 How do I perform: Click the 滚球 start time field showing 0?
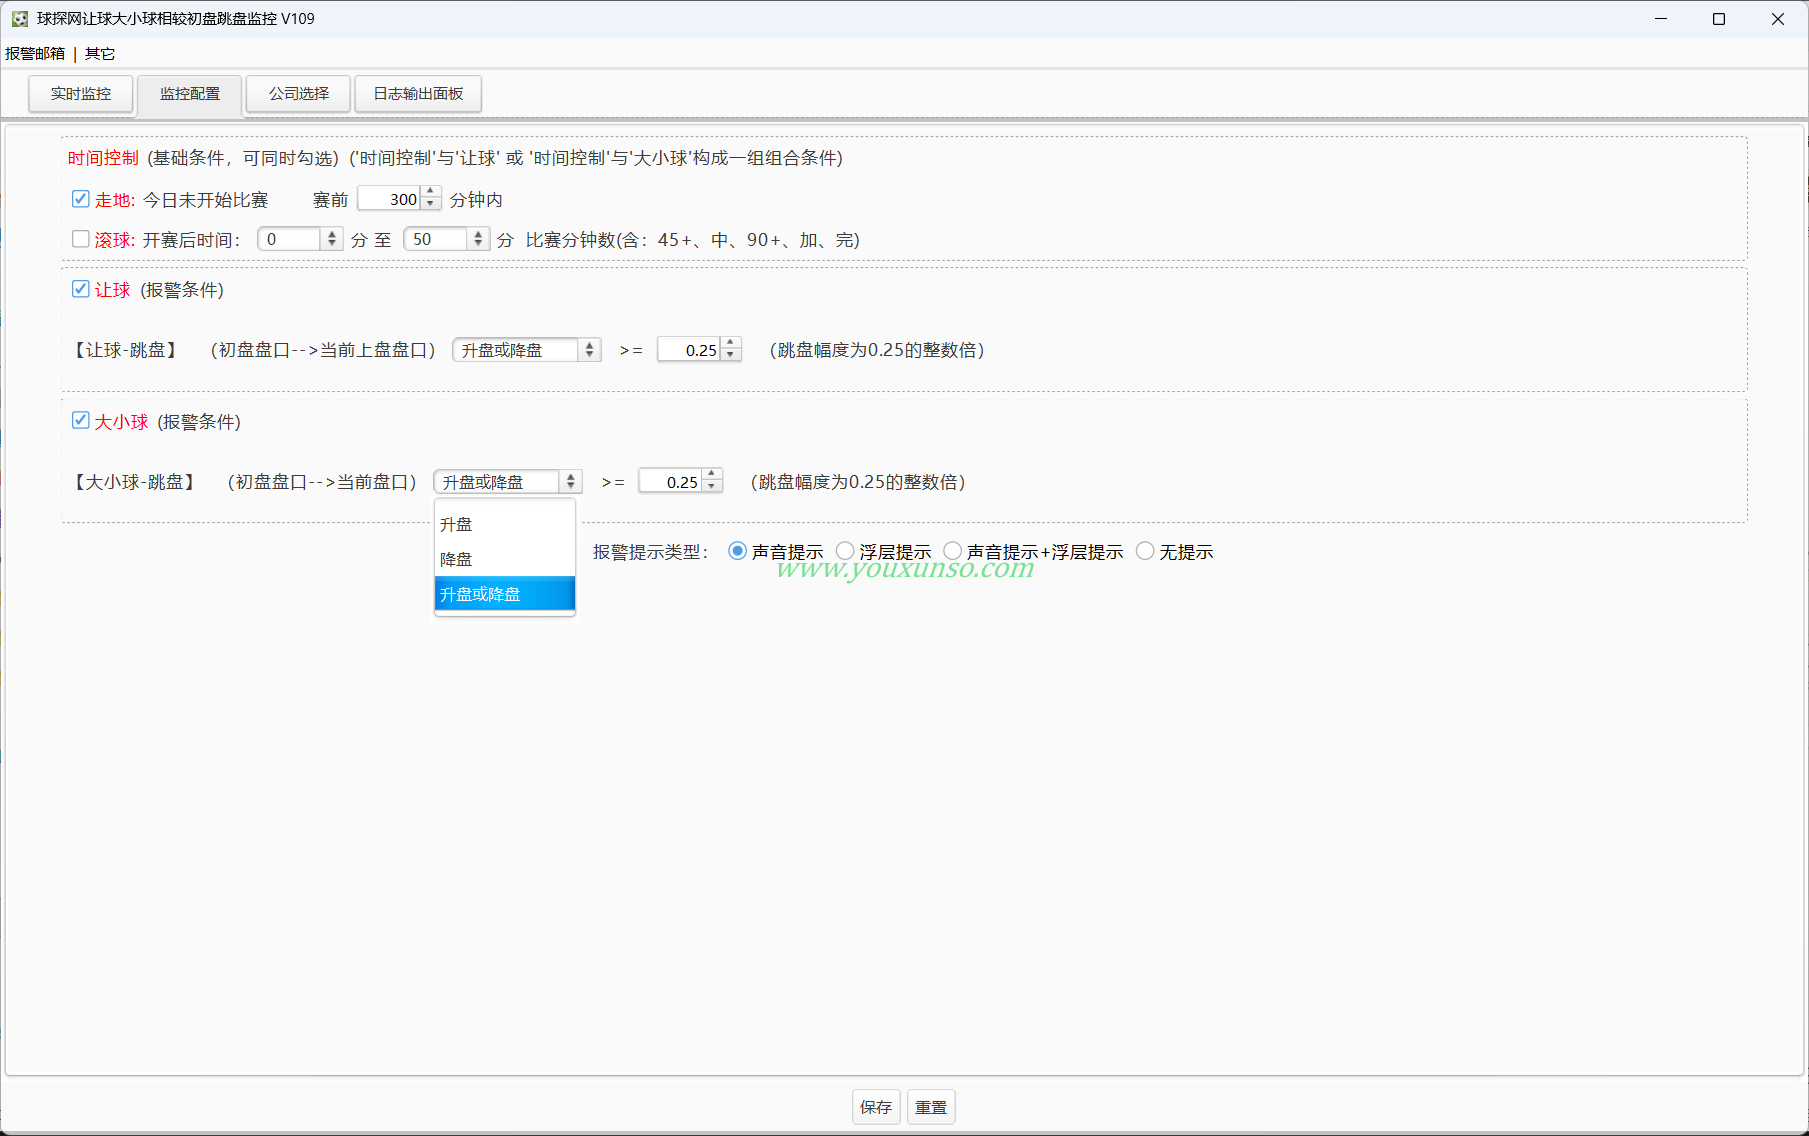[x=290, y=239]
